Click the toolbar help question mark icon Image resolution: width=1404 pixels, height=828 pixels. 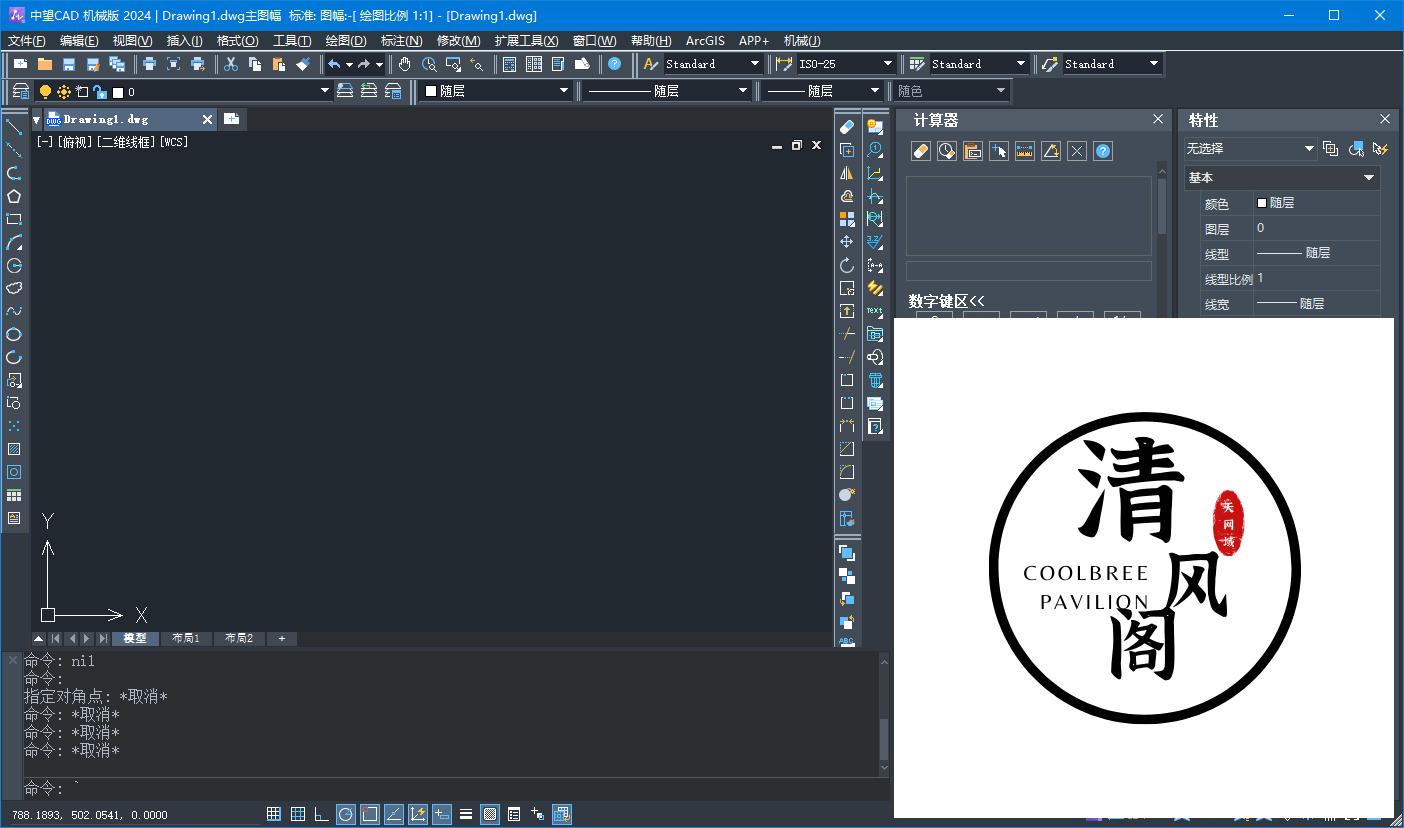(x=614, y=64)
